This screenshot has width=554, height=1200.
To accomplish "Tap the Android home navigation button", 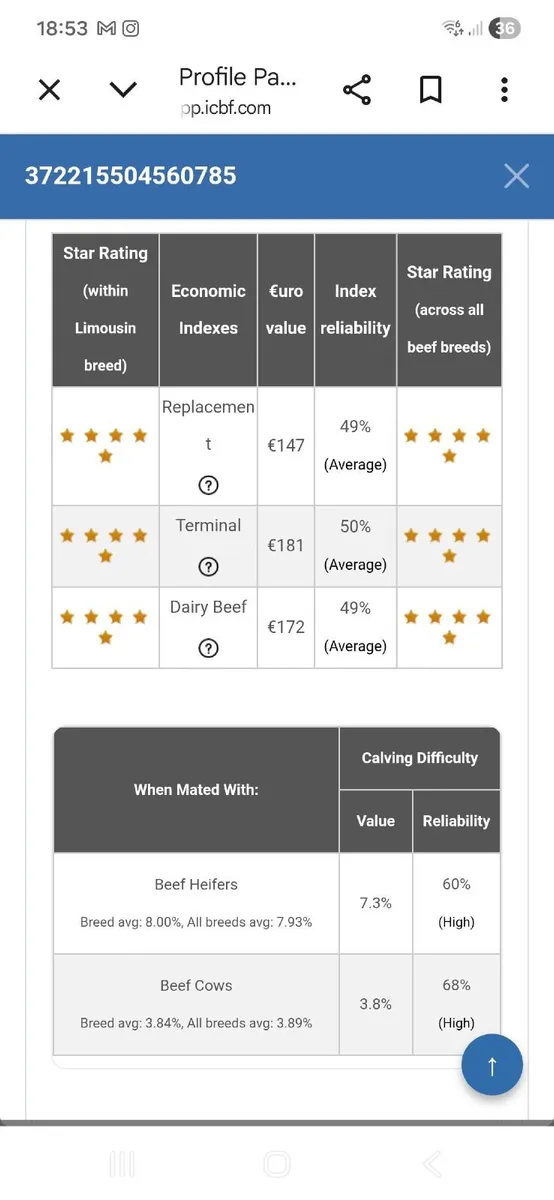I will click(x=277, y=1164).
